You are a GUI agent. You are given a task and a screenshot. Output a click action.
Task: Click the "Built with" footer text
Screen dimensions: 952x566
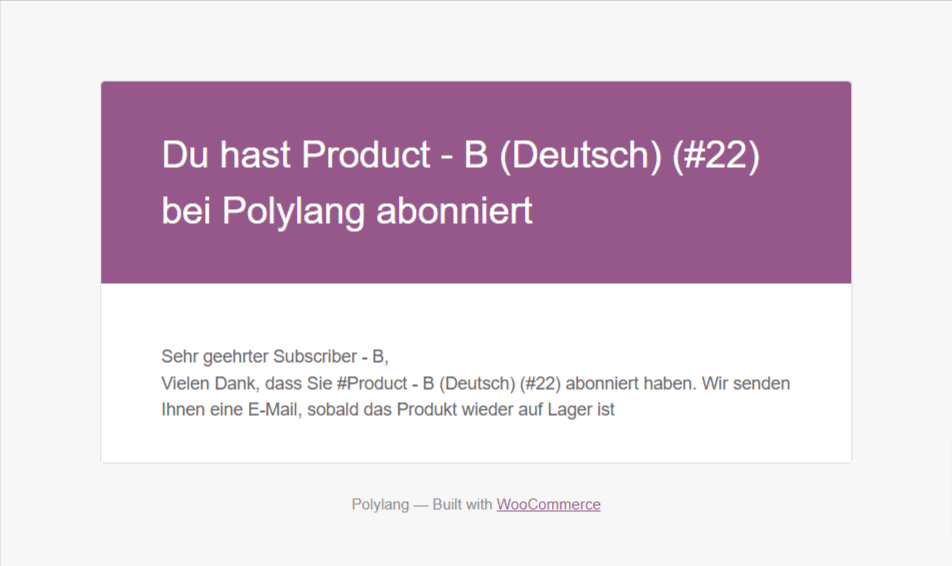click(x=462, y=505)
